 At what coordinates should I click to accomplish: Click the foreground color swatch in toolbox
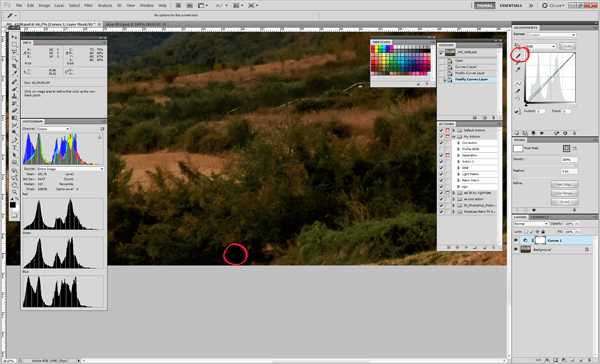click(x=13, y=205)
